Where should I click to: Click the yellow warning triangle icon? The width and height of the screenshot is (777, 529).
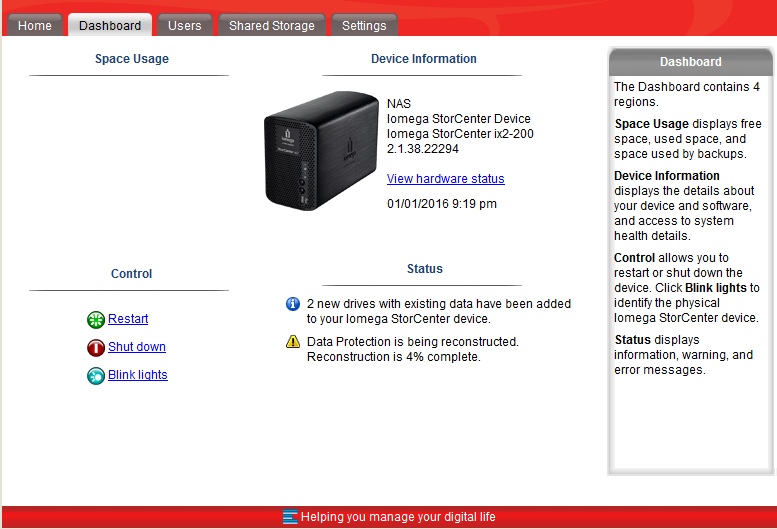(x=293, y=342)
